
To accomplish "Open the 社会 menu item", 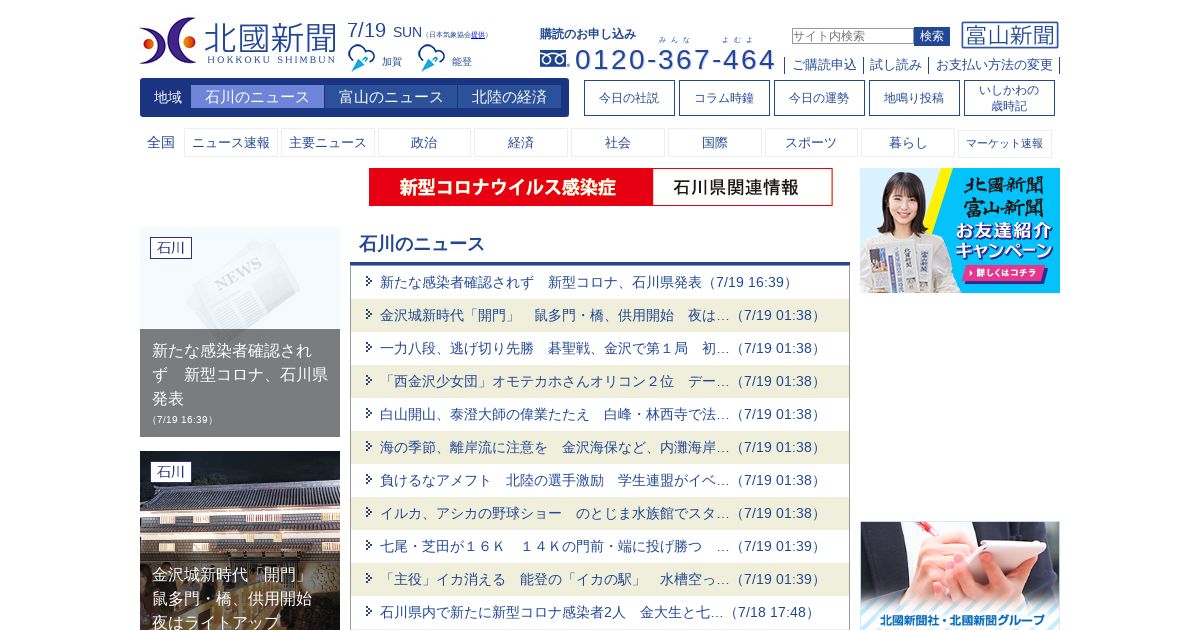I will 618,143.
